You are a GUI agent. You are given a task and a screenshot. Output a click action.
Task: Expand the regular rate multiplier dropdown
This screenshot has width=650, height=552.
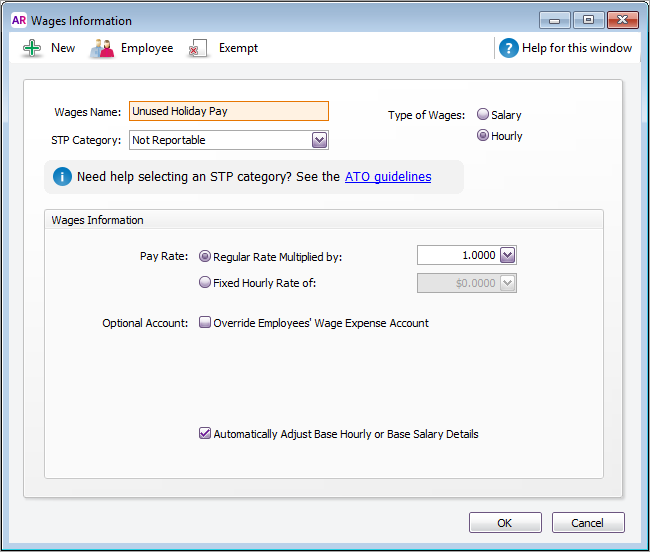tap(507, 256)
